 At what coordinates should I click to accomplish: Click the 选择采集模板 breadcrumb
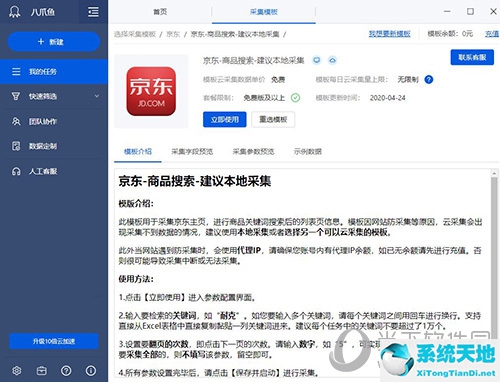tap(135, 34)
